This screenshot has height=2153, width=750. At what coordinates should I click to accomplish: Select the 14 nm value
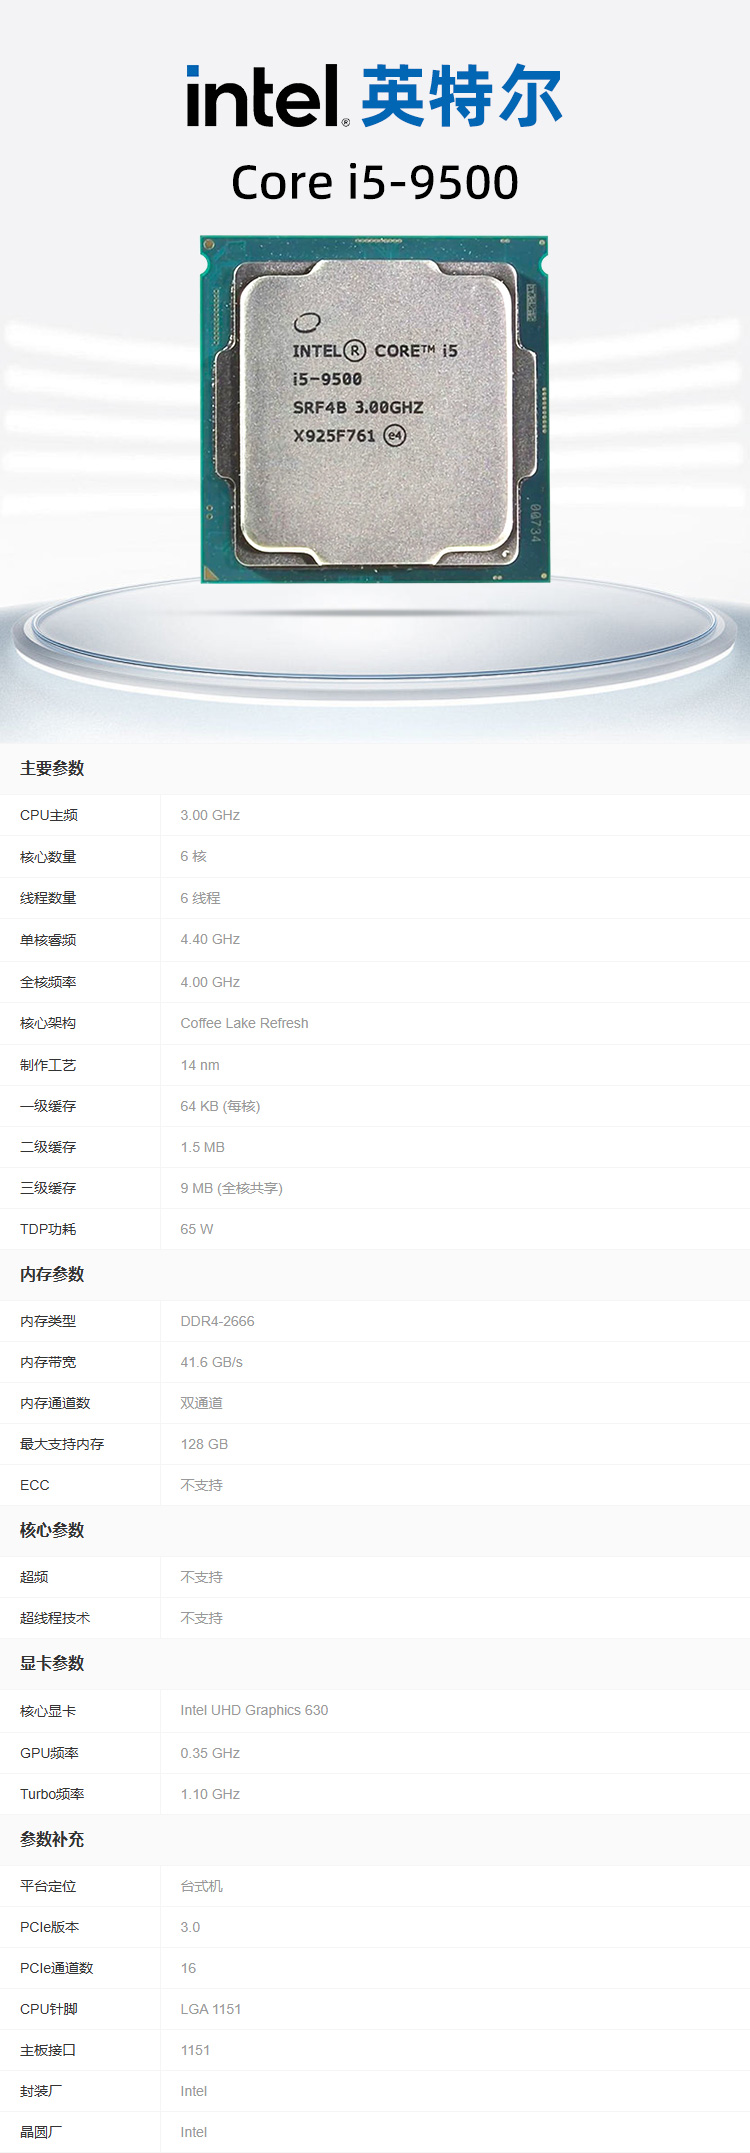point(200,1065)
